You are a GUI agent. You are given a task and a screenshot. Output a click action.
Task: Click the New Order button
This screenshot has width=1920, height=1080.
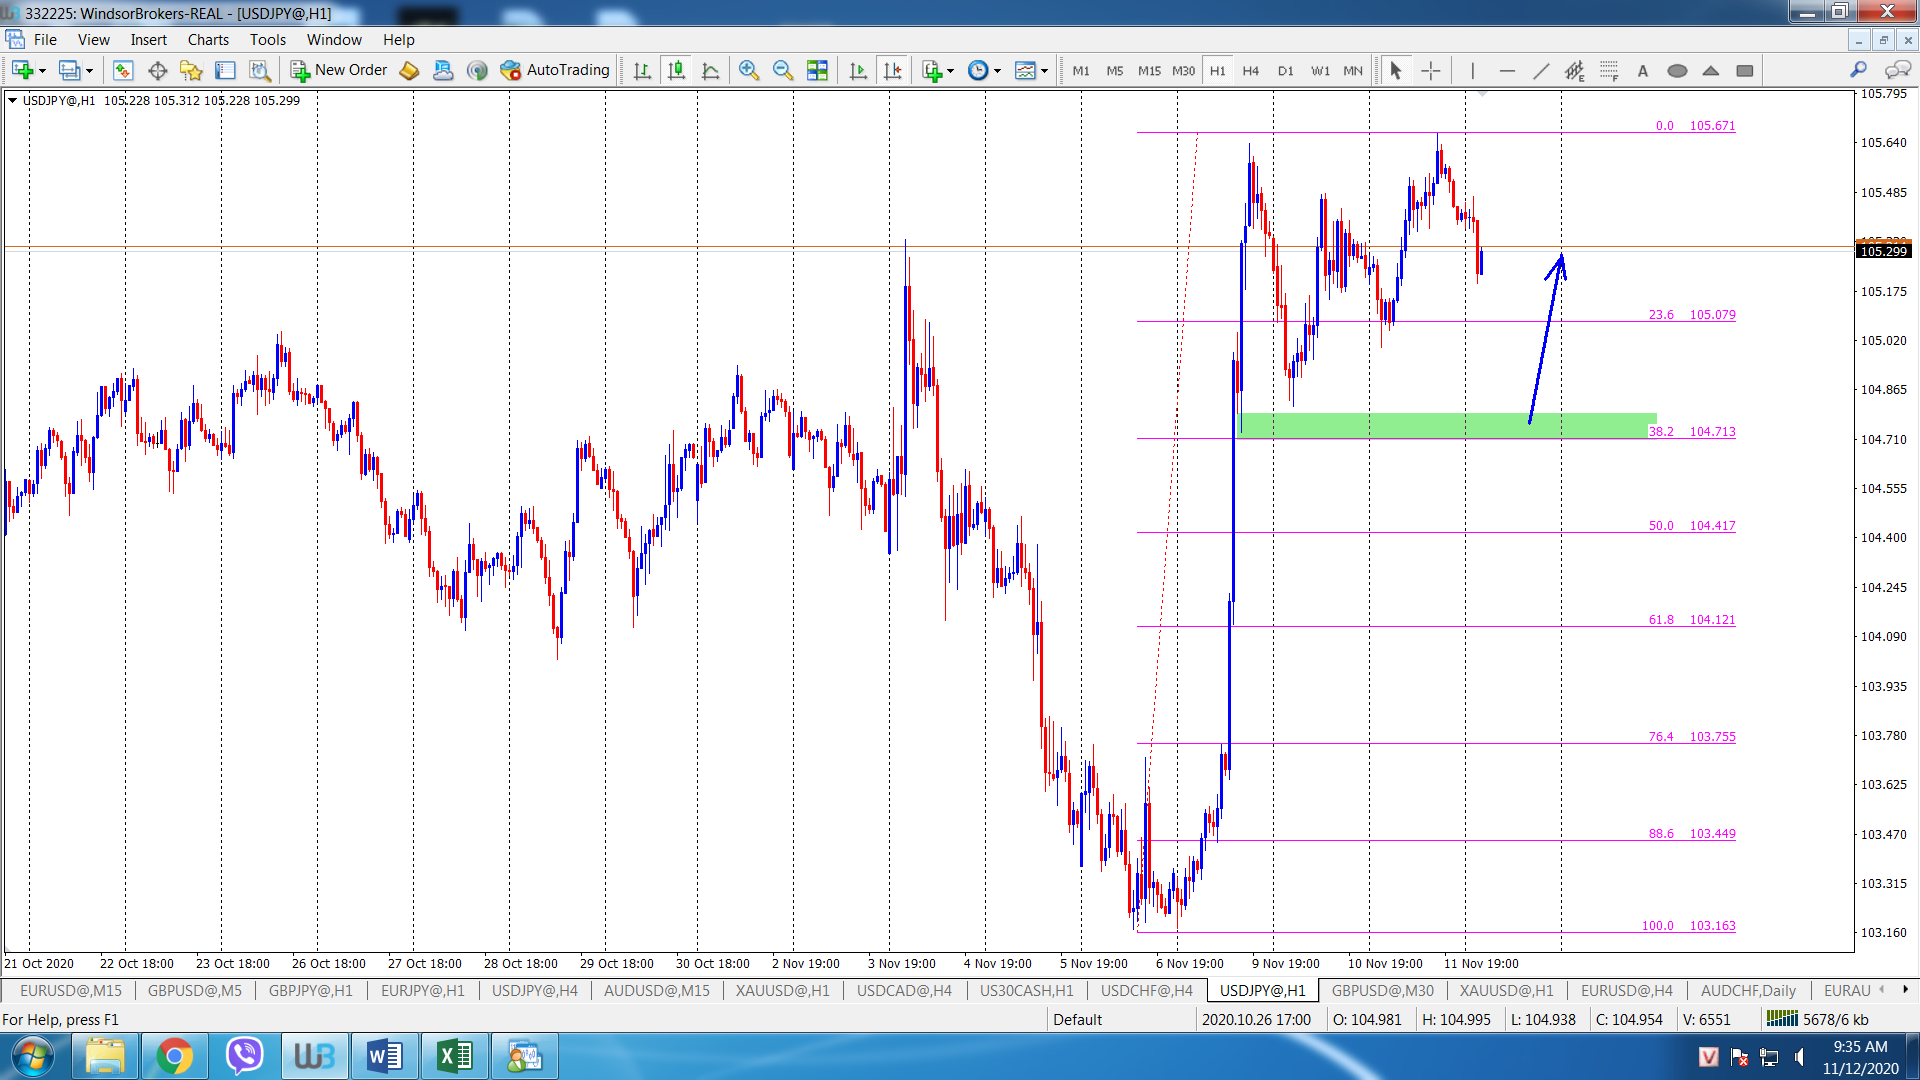click(339, 70)
